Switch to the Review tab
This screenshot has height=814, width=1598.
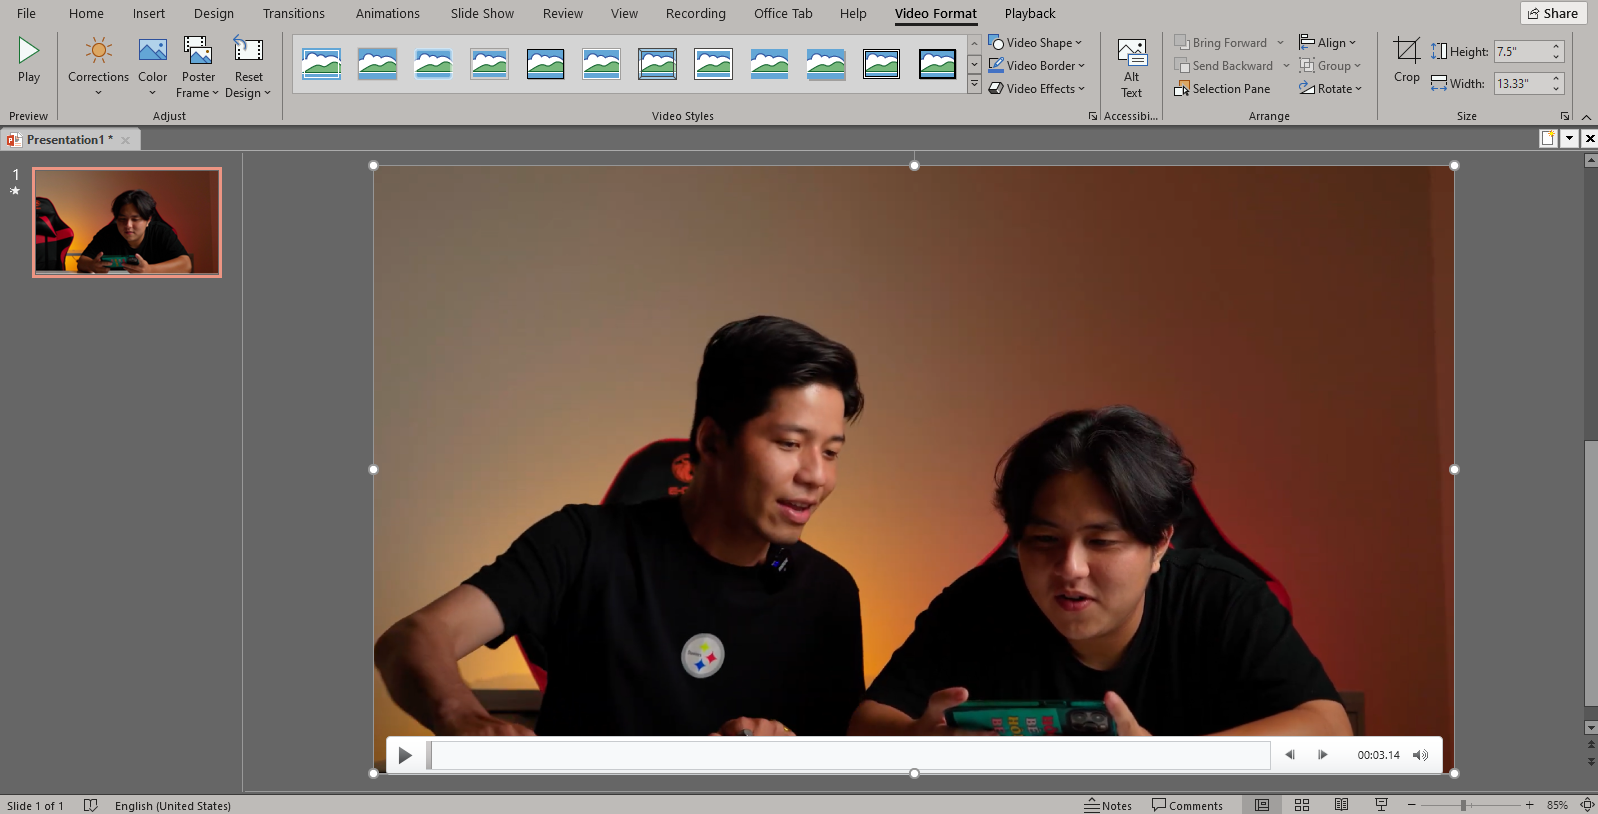click(563, 14)
